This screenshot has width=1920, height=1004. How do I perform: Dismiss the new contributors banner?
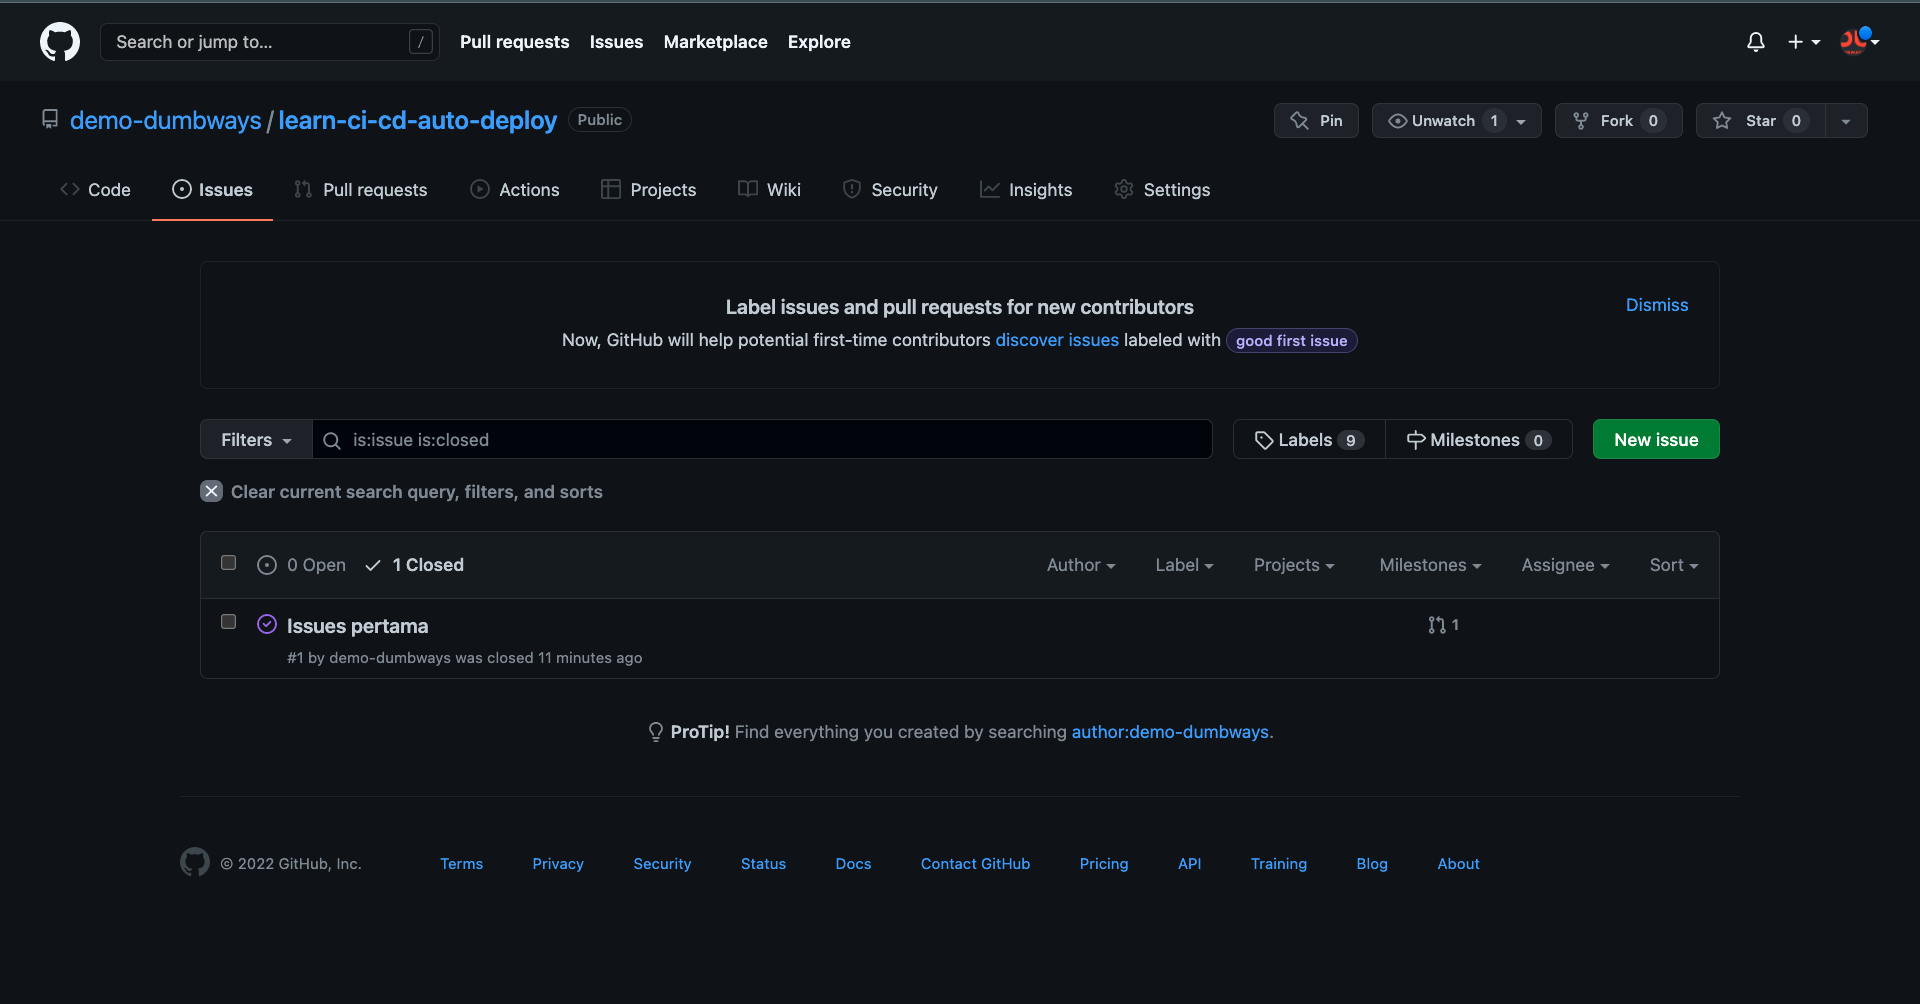pos(1656,305)
